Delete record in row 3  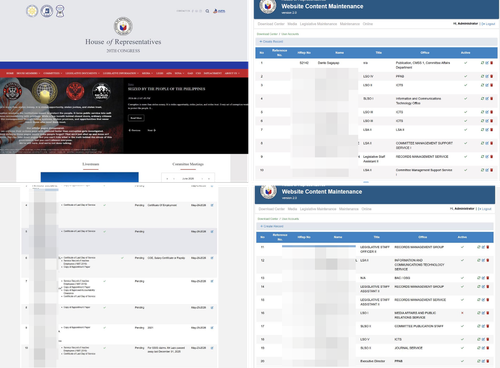click(491, 85)
